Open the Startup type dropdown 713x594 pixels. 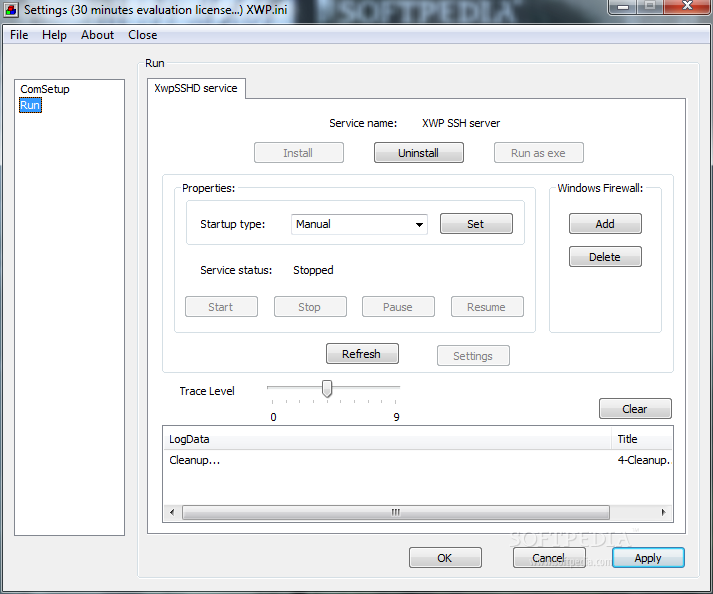click(359, 224)
